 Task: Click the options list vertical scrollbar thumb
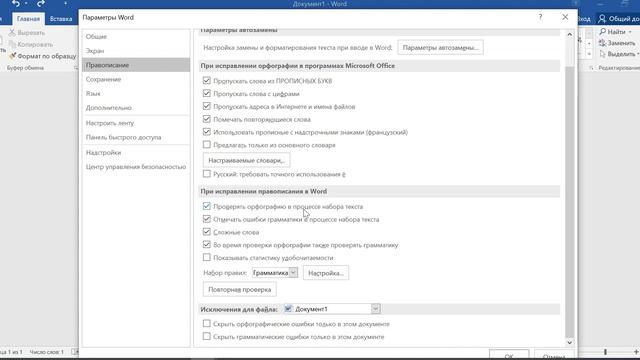point(569,202)
